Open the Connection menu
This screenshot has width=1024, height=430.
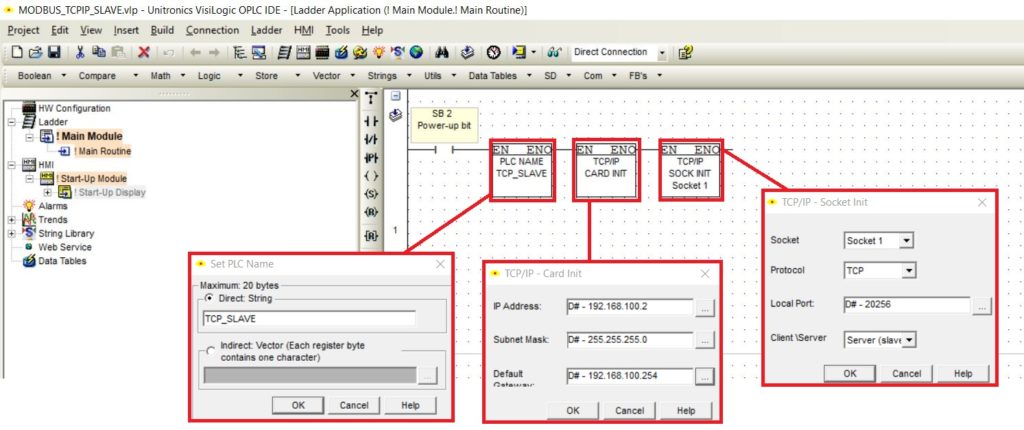(212, 30)
